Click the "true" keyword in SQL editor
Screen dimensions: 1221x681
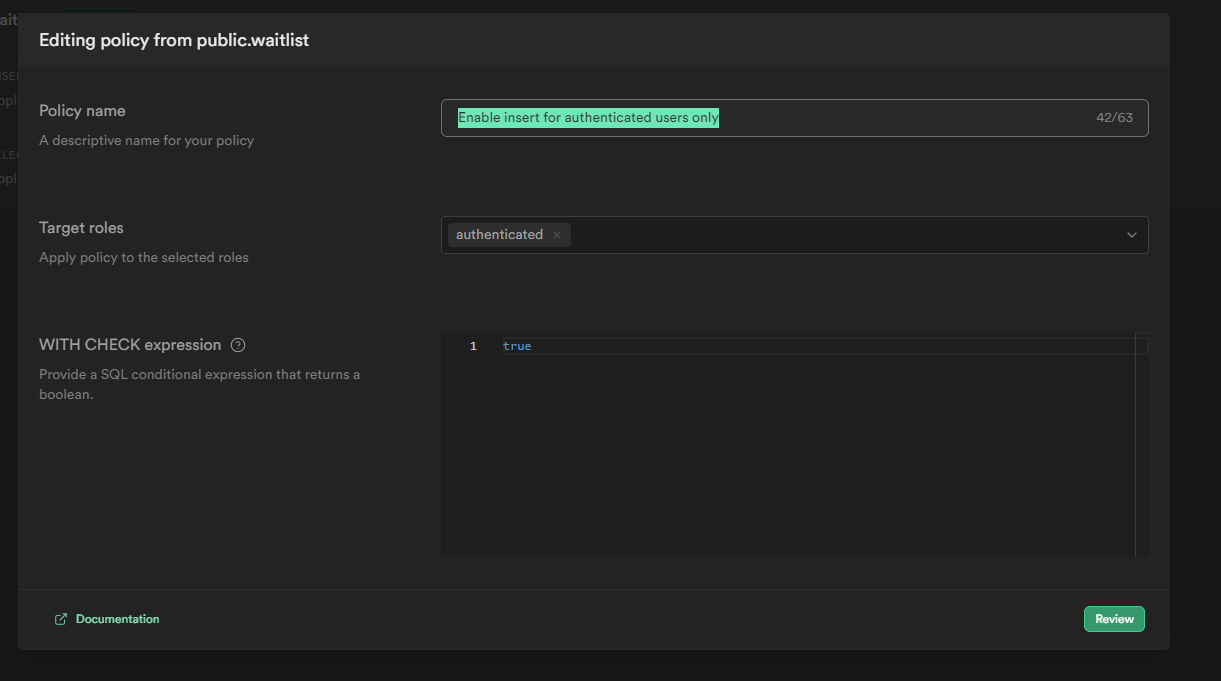pyautogui.click(x=517, y=346)
